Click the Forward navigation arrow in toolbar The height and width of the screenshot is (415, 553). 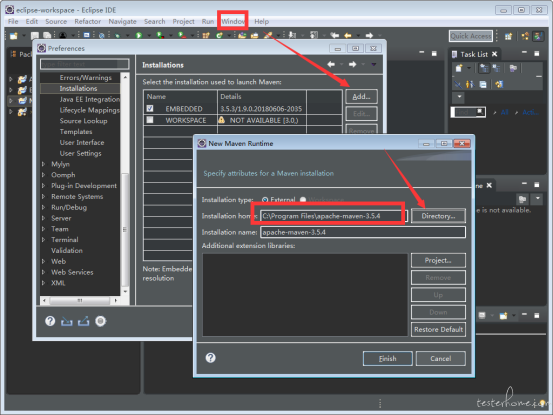click(369, 35)
